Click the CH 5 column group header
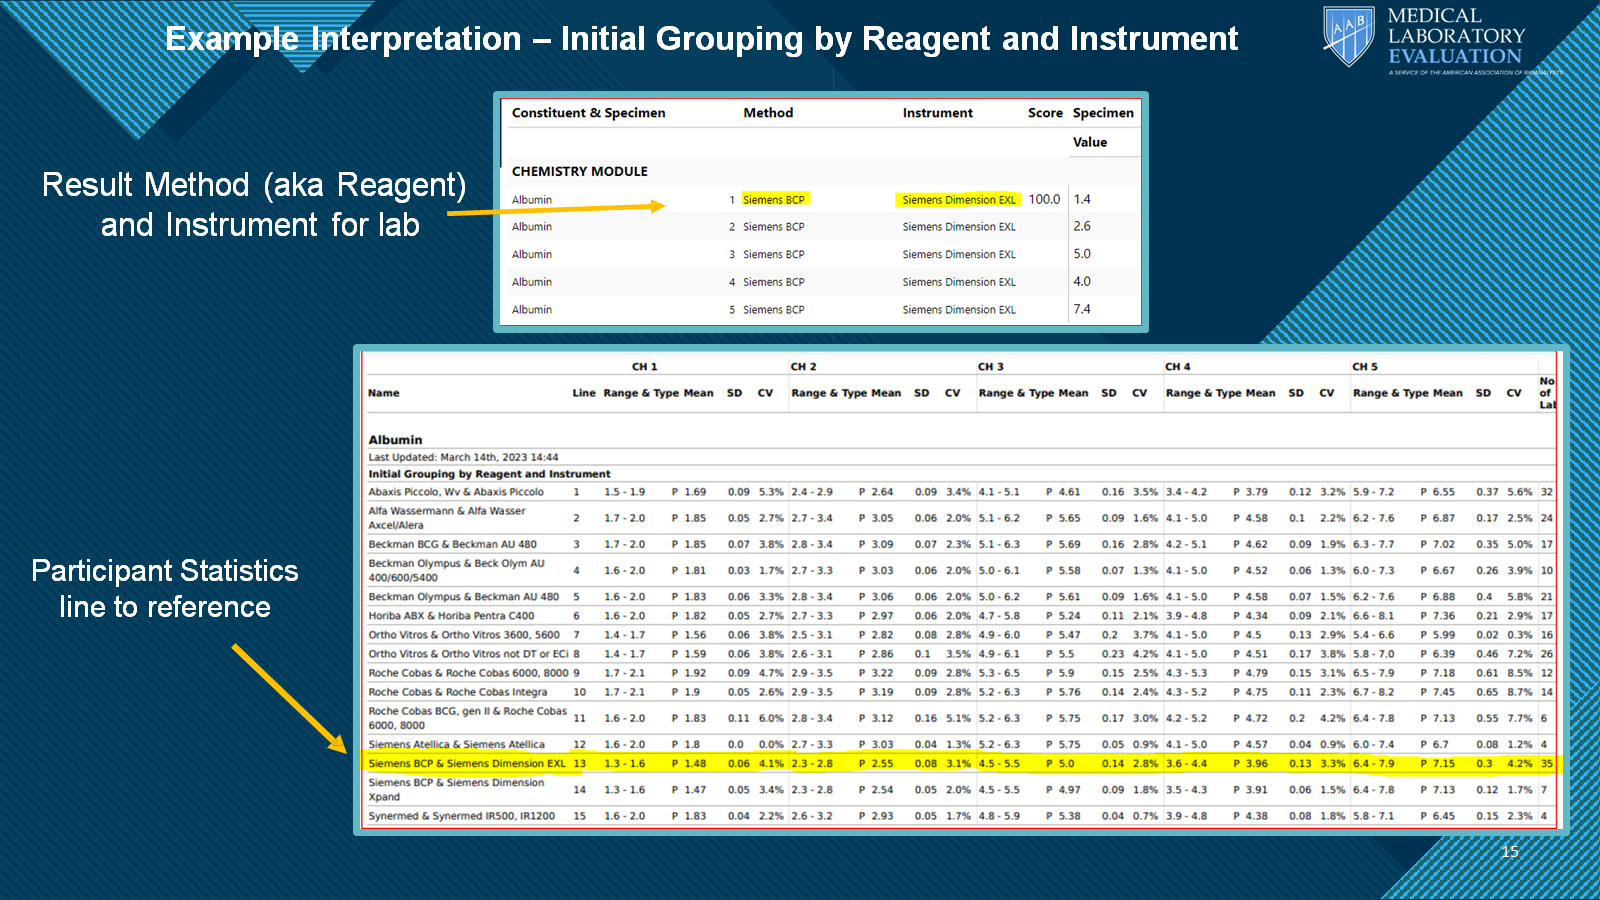 point(1364,367)
